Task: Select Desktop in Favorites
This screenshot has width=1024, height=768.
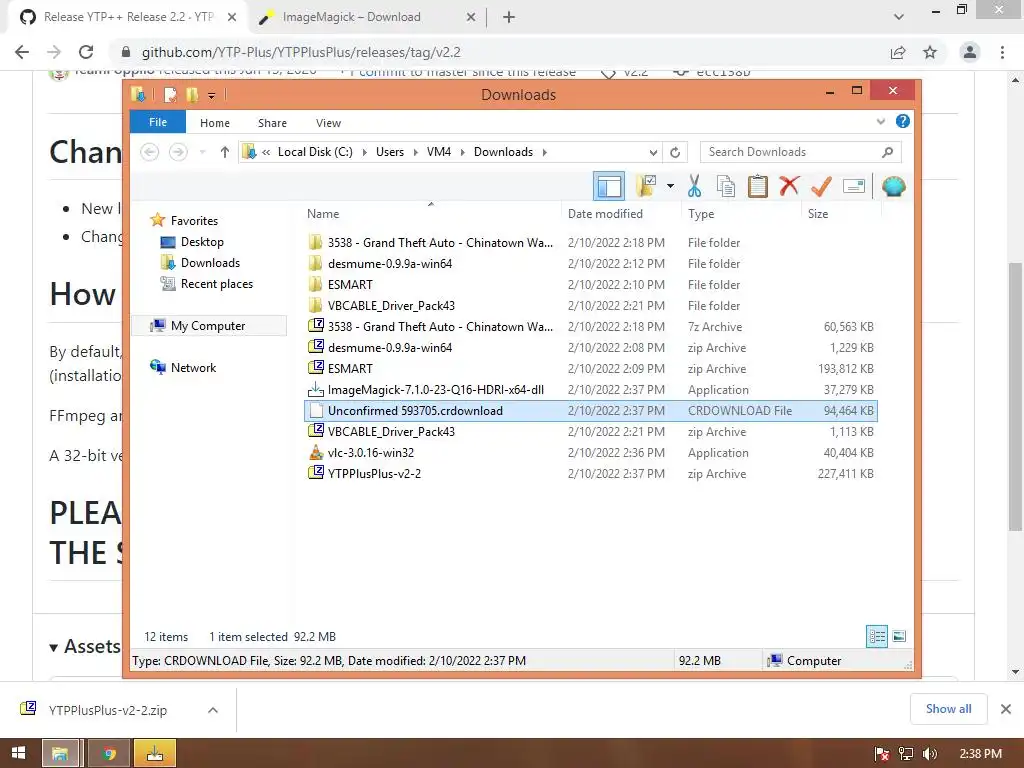Action: pyautogui.click(x=202, y=242)
